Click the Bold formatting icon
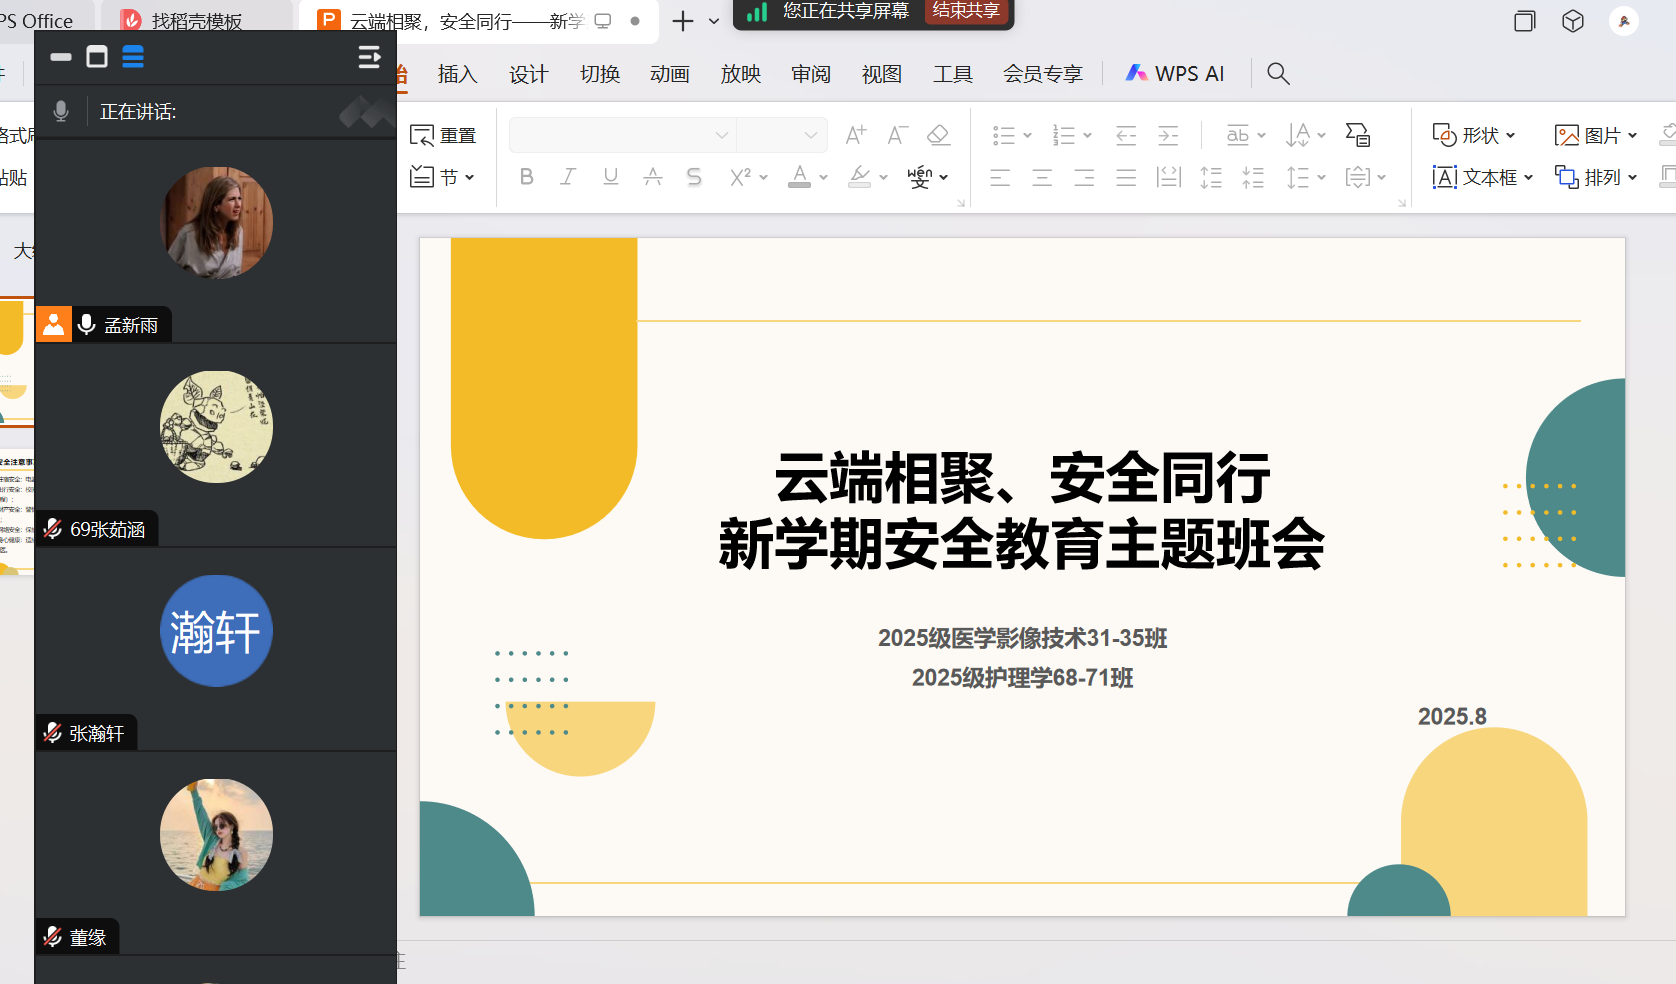The width and height of the screenshot is (1676, 984). pos(527,177)
